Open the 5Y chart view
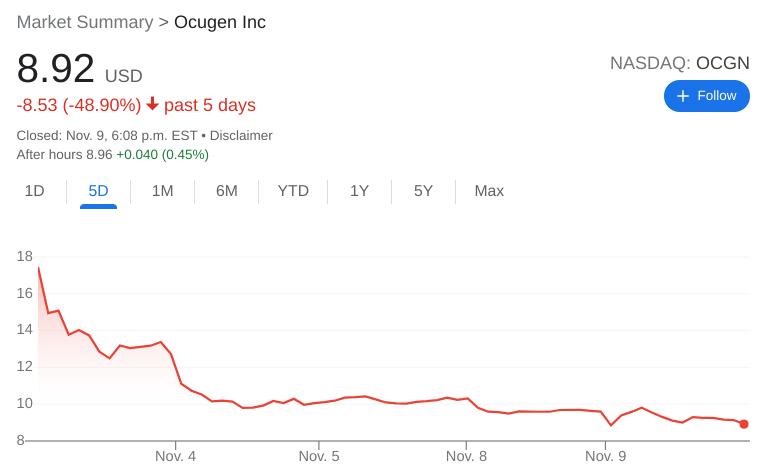 423,191
